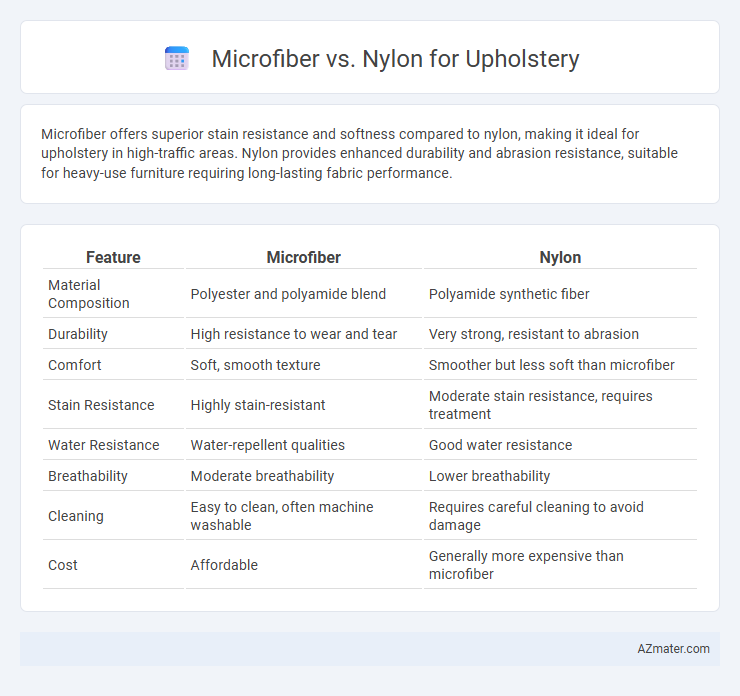
Task: Click the 'Nylon' column header
Action: click(x=560, y=257)
